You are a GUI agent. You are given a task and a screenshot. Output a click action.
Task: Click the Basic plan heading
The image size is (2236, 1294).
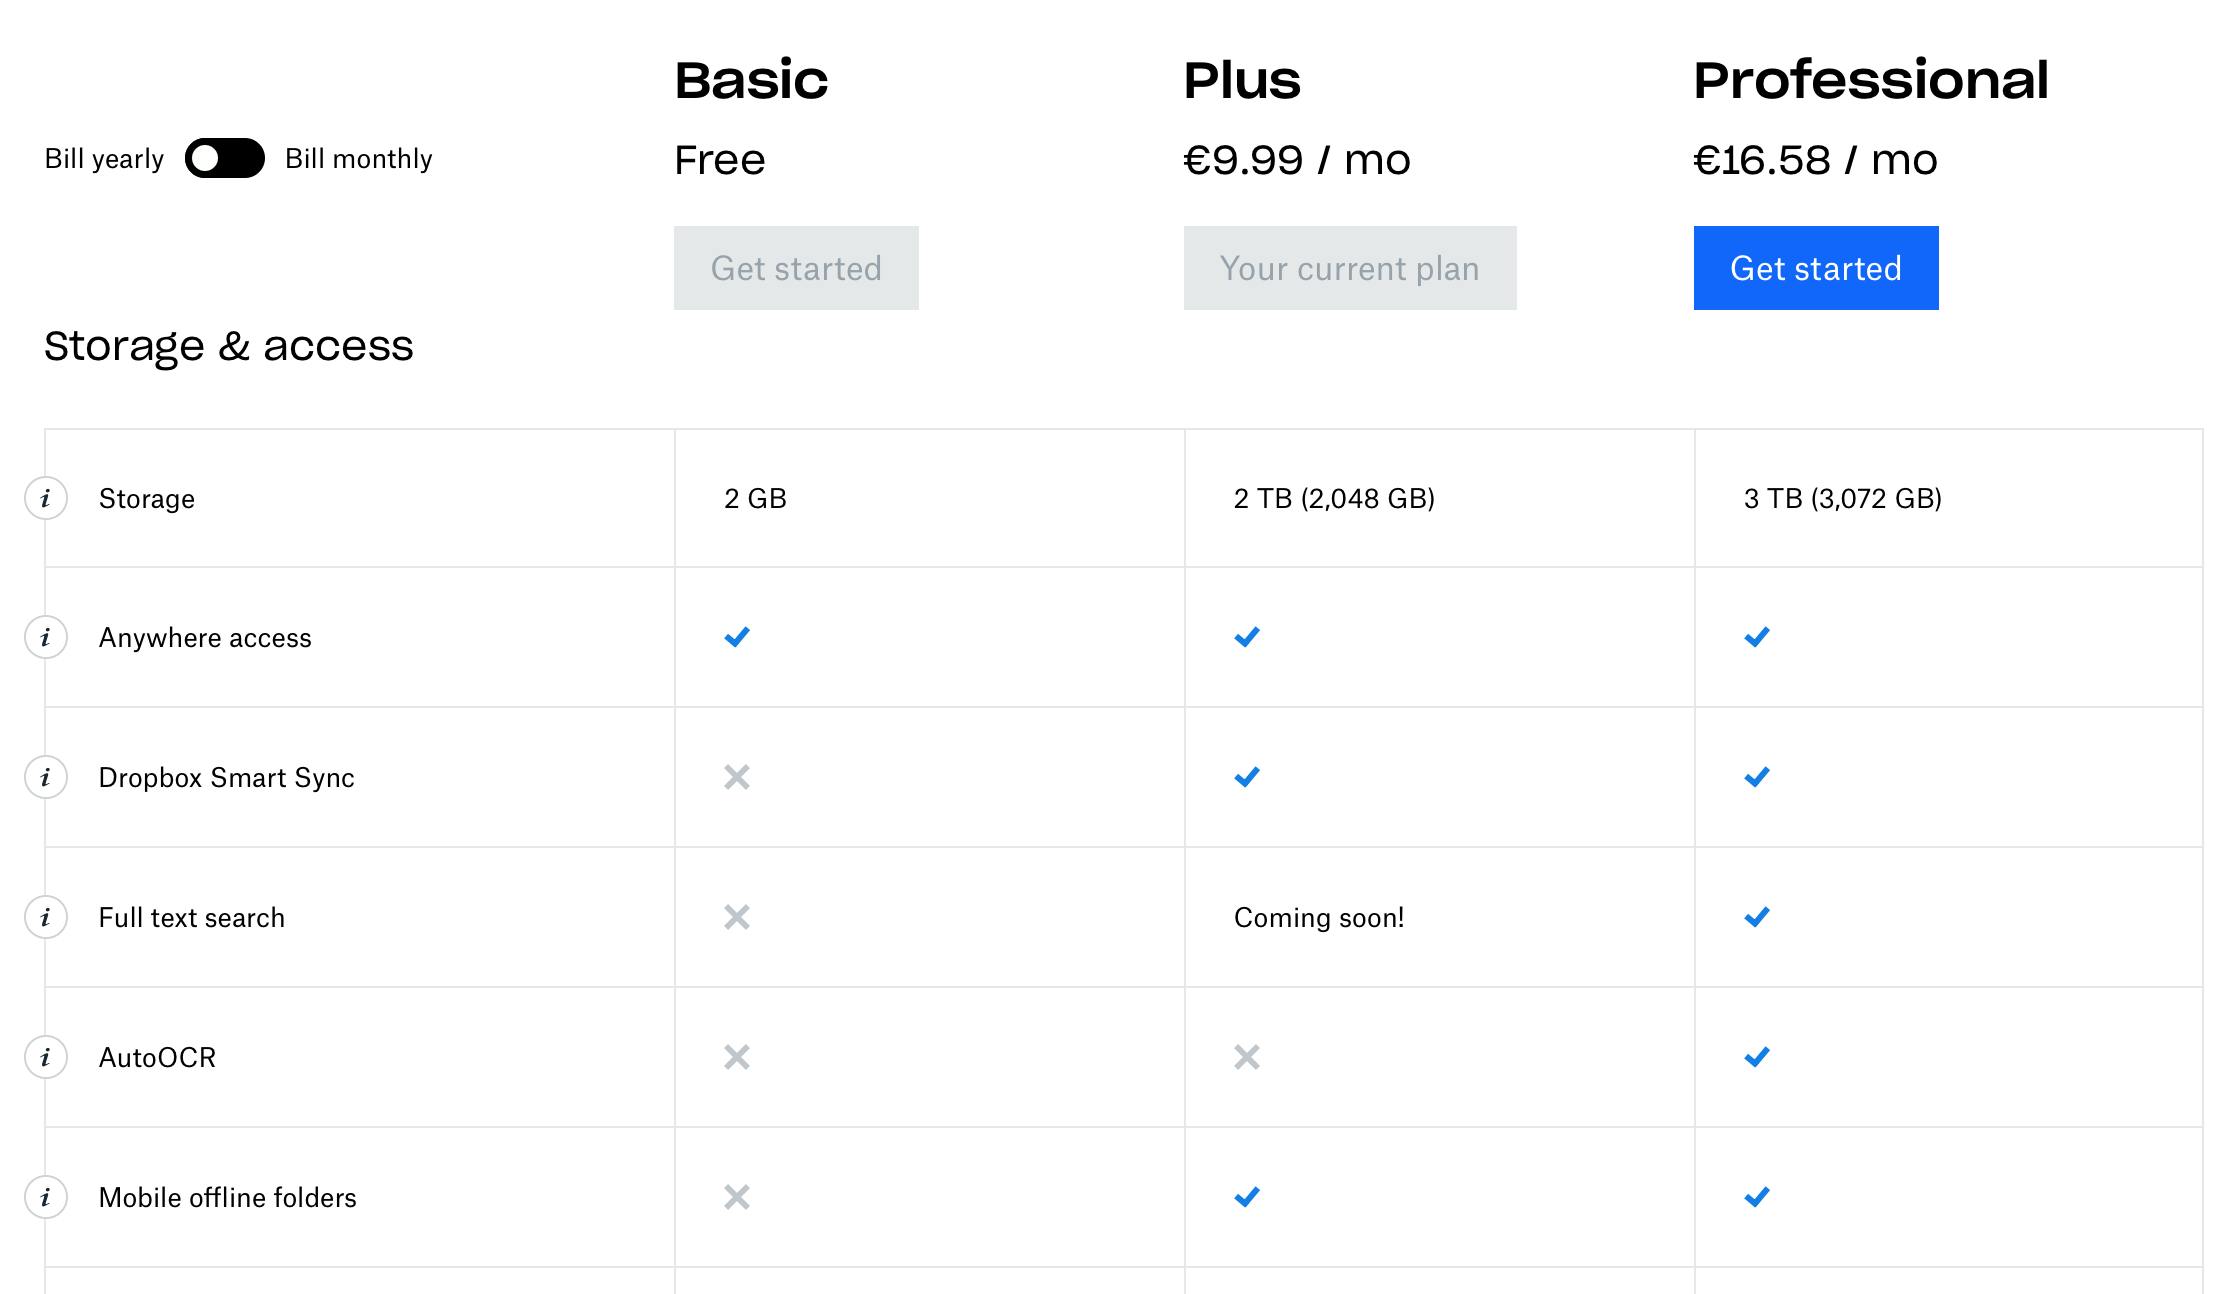[x=751, y=80]
